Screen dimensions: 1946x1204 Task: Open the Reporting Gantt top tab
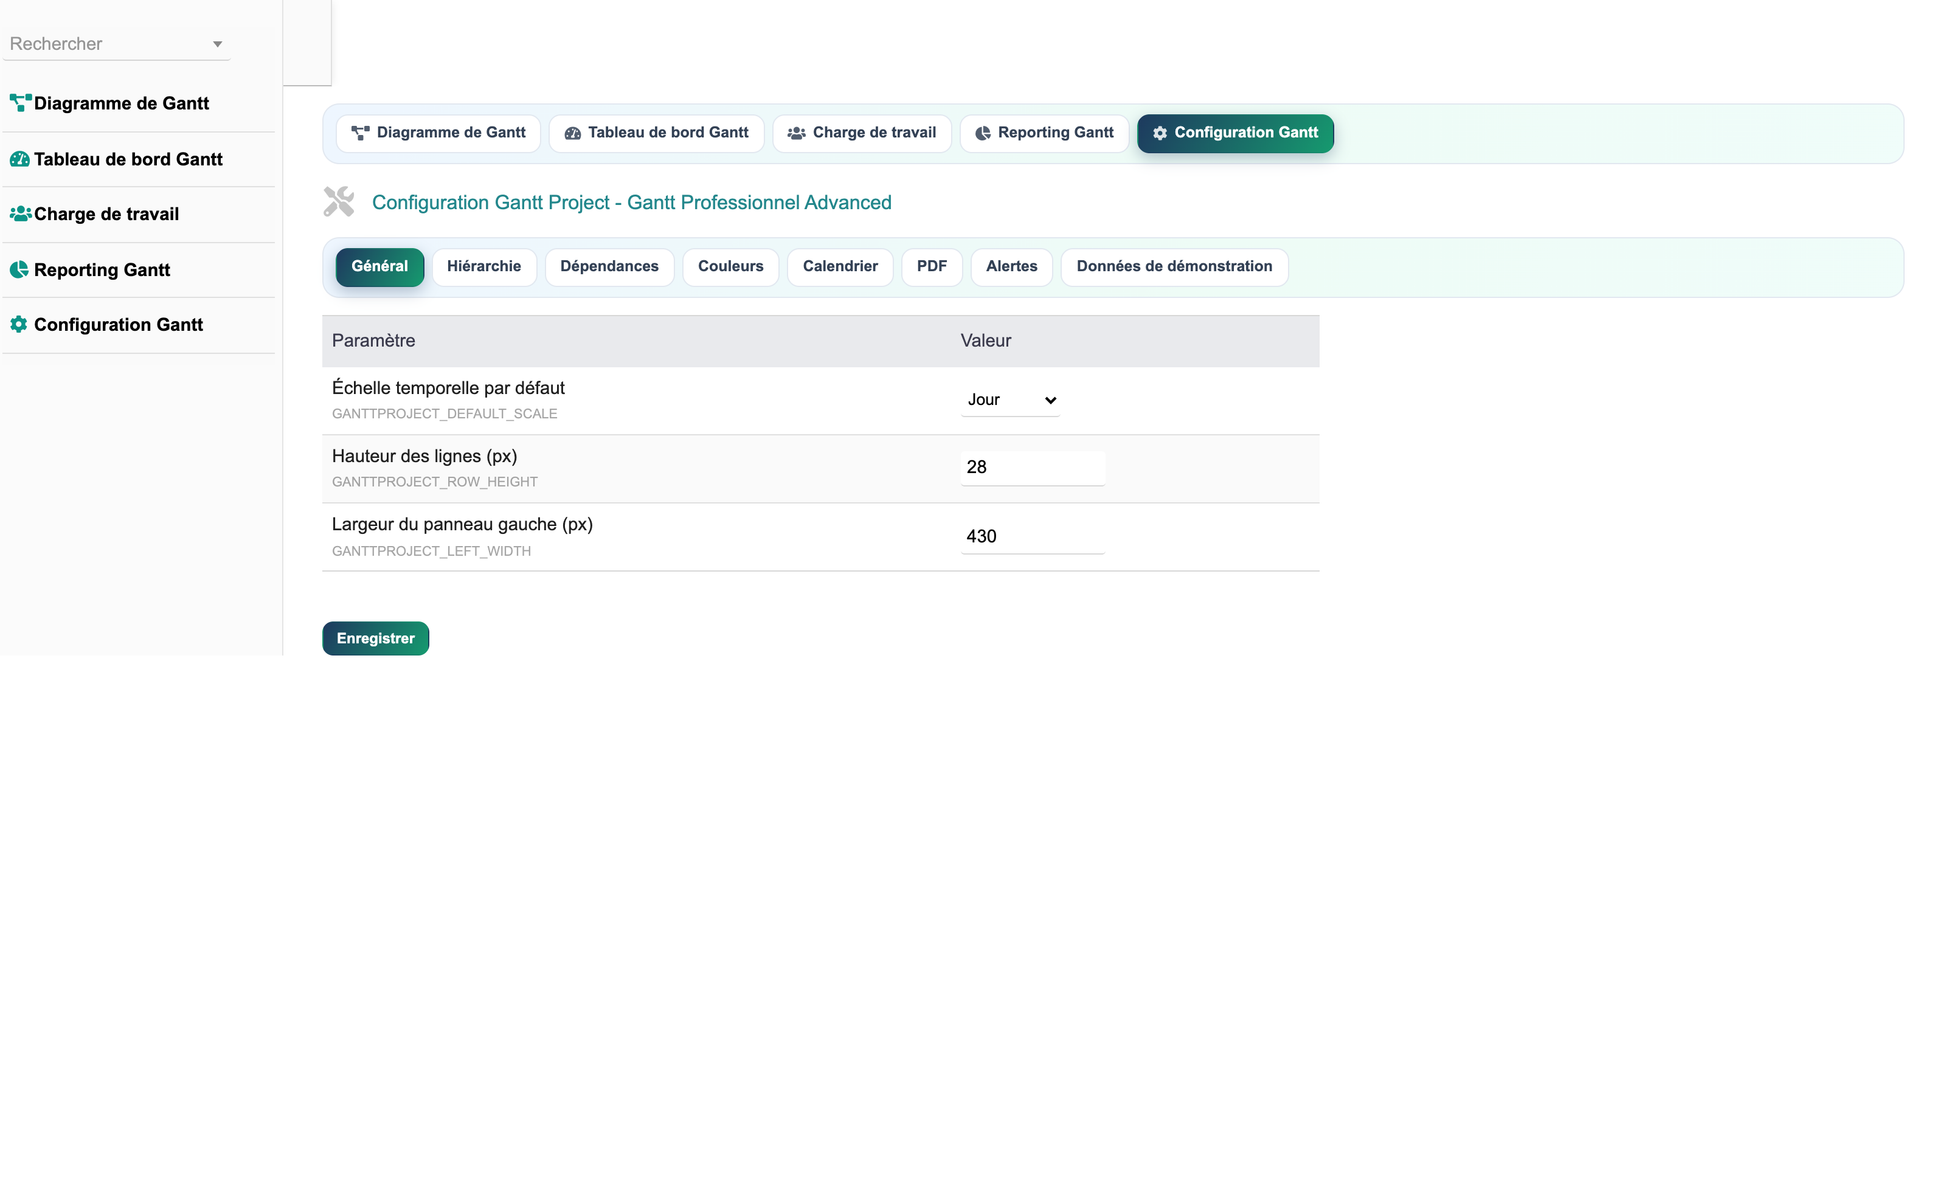tap(1044, 133)
